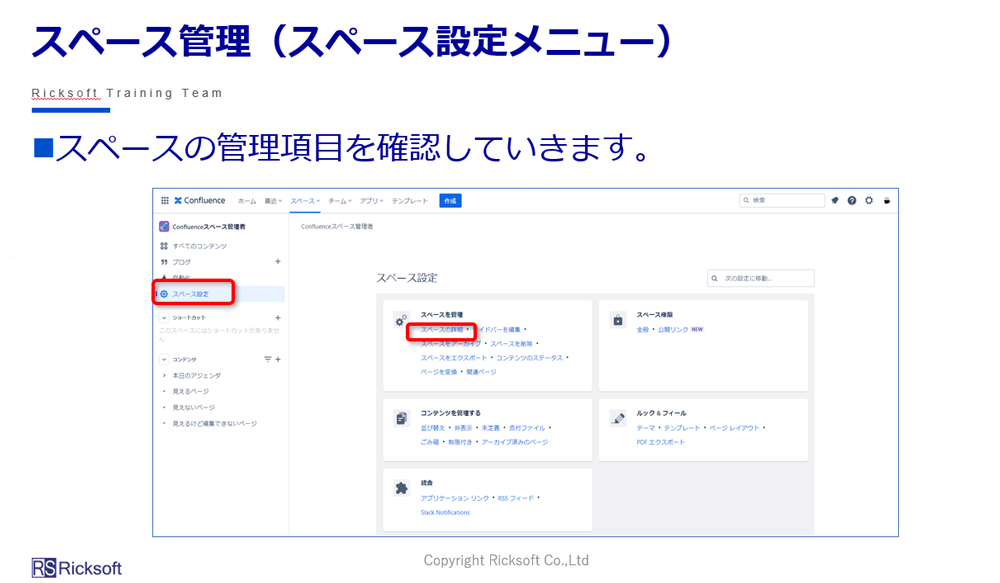The width and height of the screenshot is (1000, 583).
Task: Click the スペース権限 lock icon
Action: tap(617, 320)
